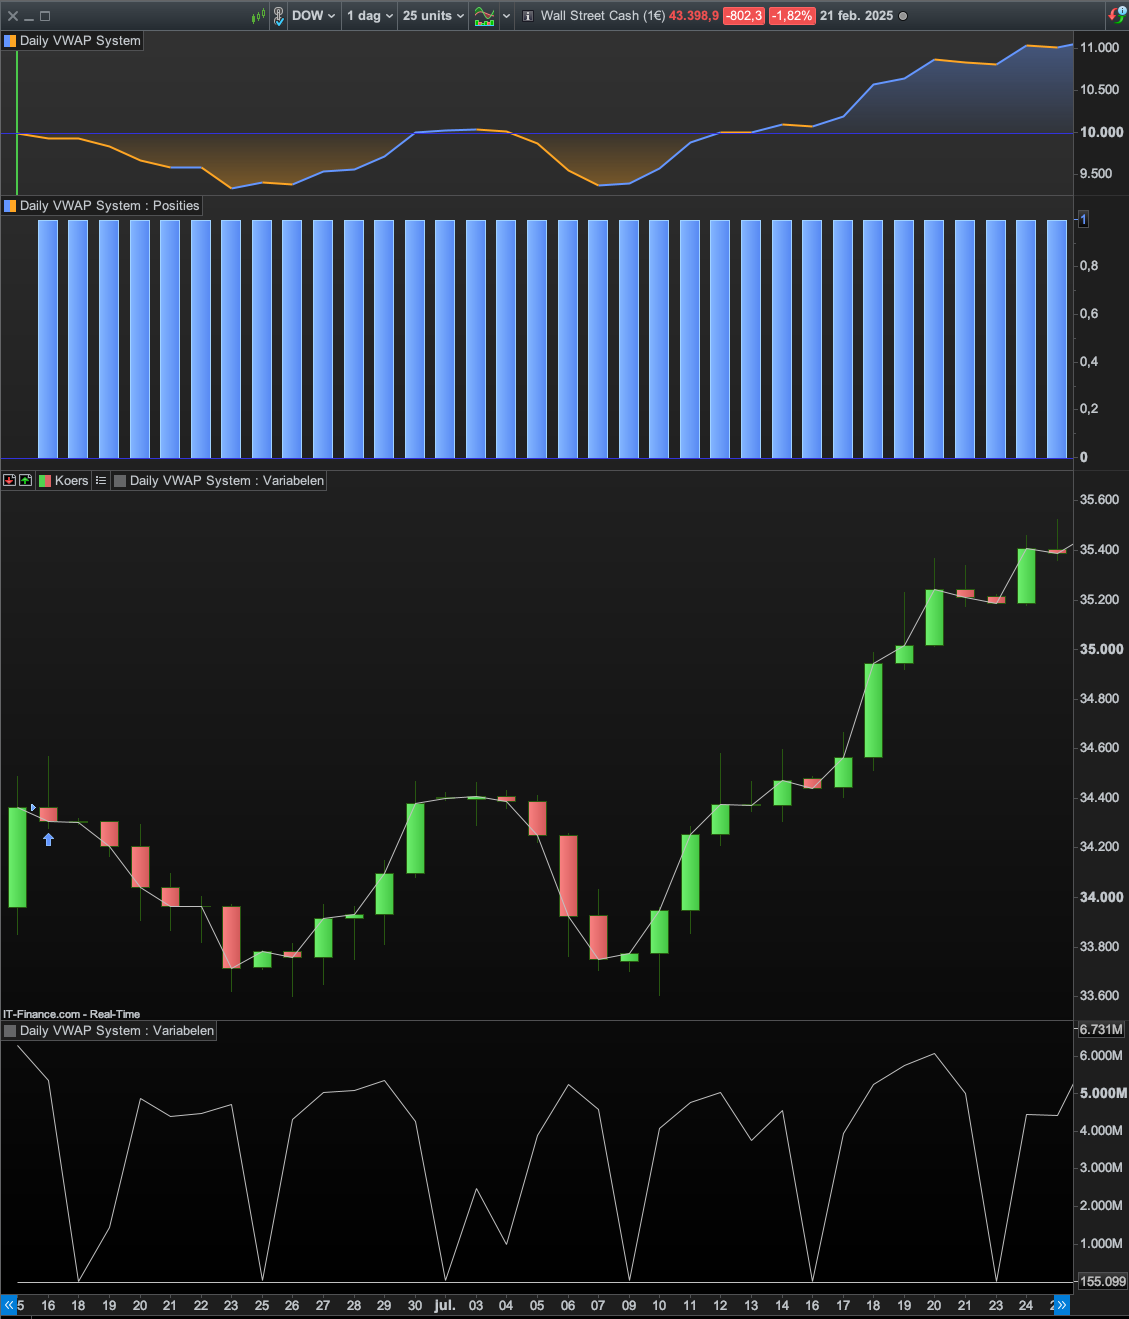Expand the 25 units dropdown
Viewport: 1129px width, 1319px height.
(433, 16)
